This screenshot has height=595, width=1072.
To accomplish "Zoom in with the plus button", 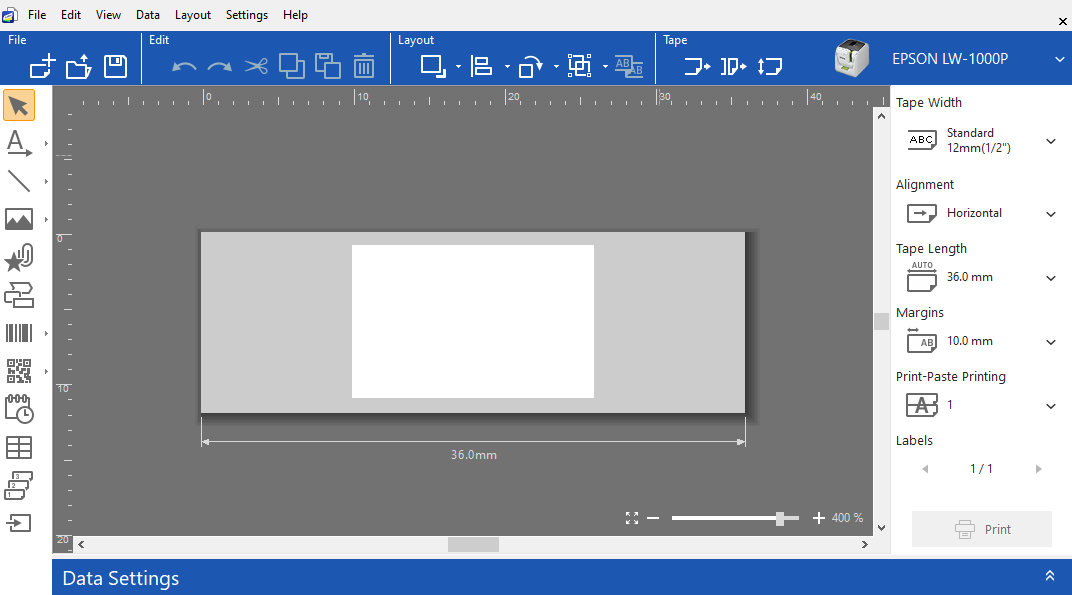I will pos(818,518).
